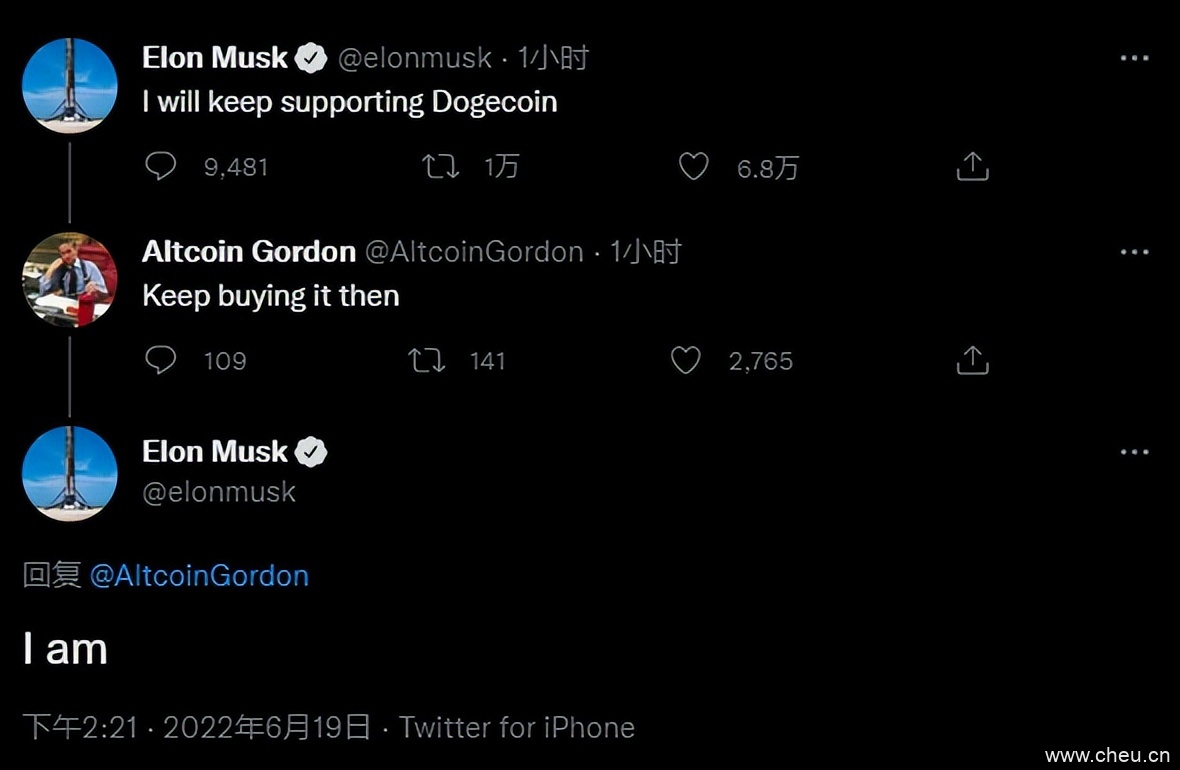1180x770 pixels.
Task: Like Elon Musk's Dogecoin tweet
Action: (x=694, y=166)
